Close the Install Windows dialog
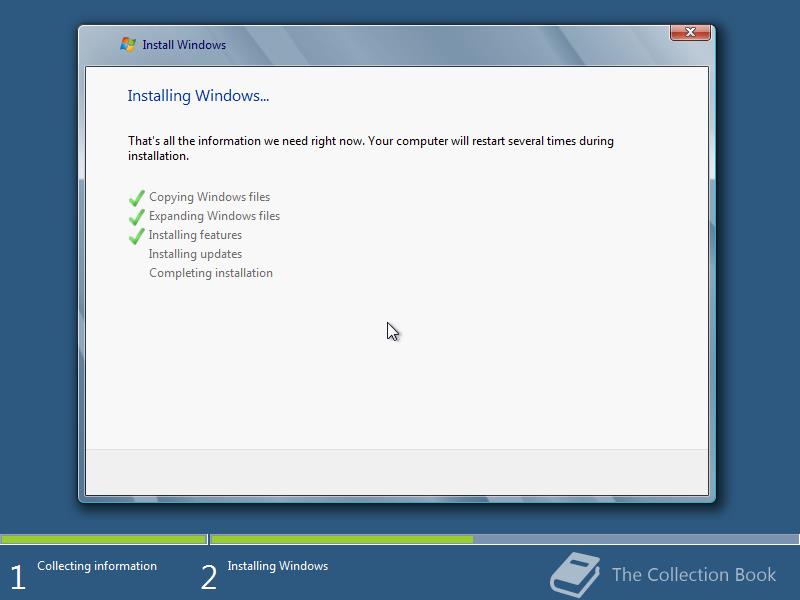 point(690,32)
